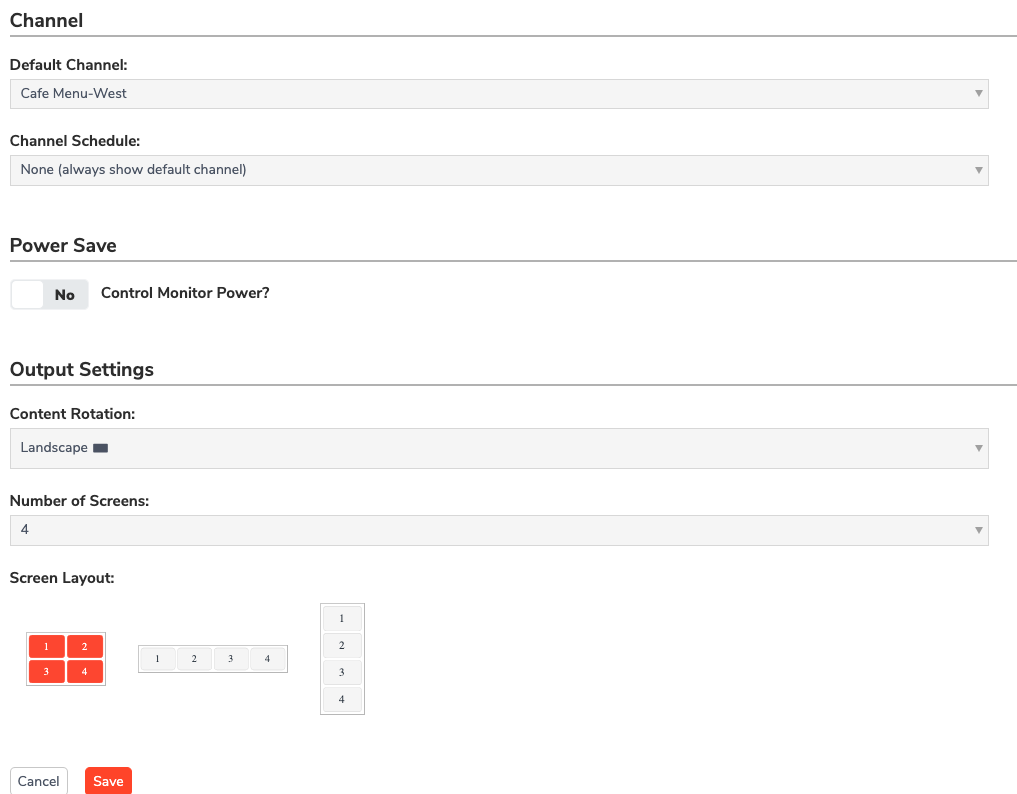Open the Number of Screens dropdown

[x=499, y=530]
